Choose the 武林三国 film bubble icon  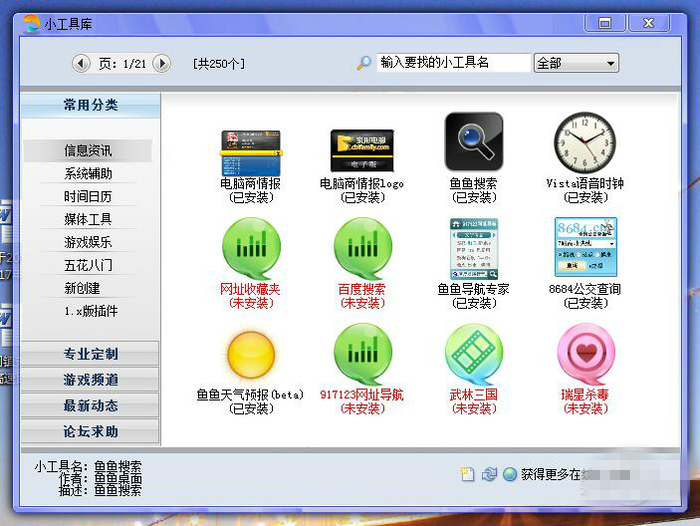coord(474,355)
